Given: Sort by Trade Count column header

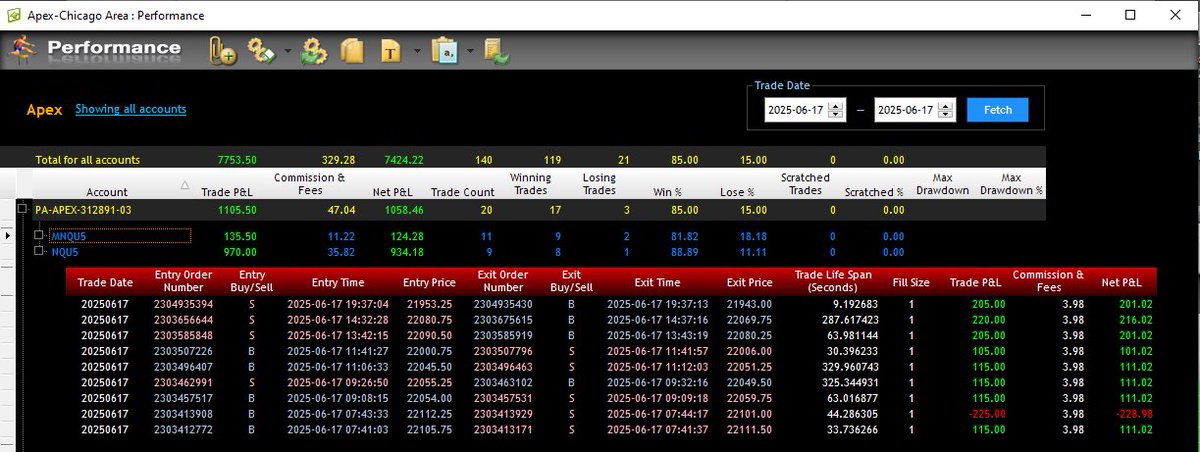Looking at the screenshot, I should point(462,192).
